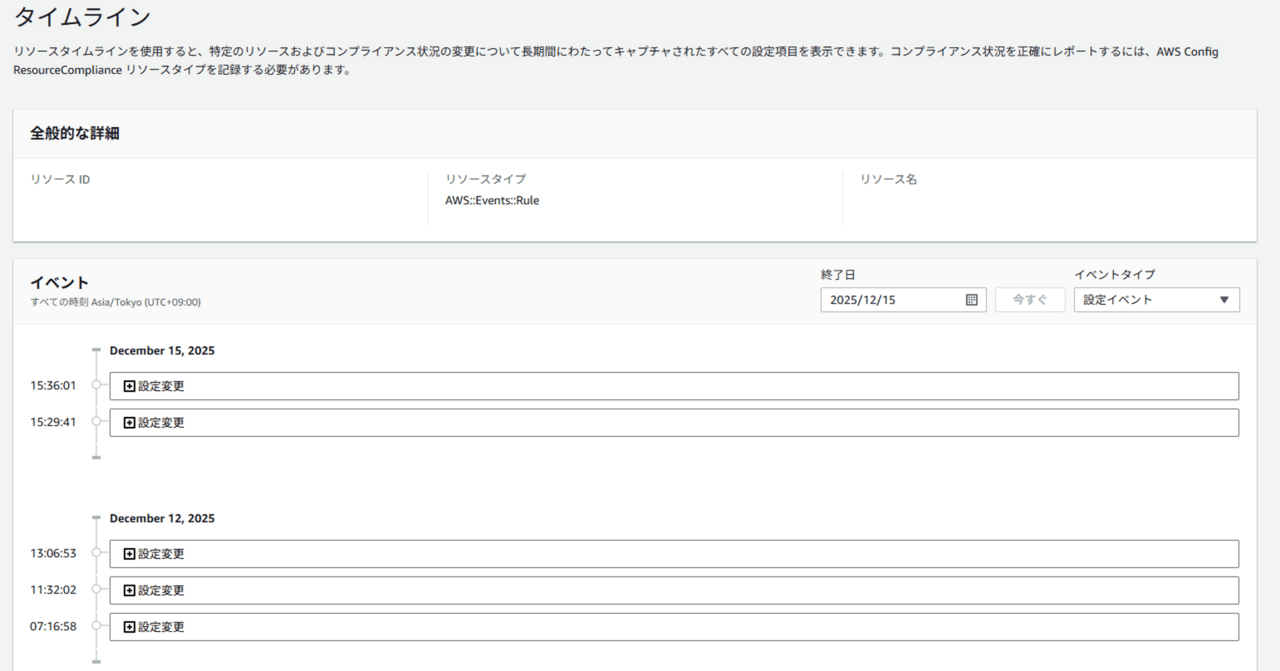Click the 今すぐ button
The width and height of the screenshot is (1280, 671).
(1029, 300)
